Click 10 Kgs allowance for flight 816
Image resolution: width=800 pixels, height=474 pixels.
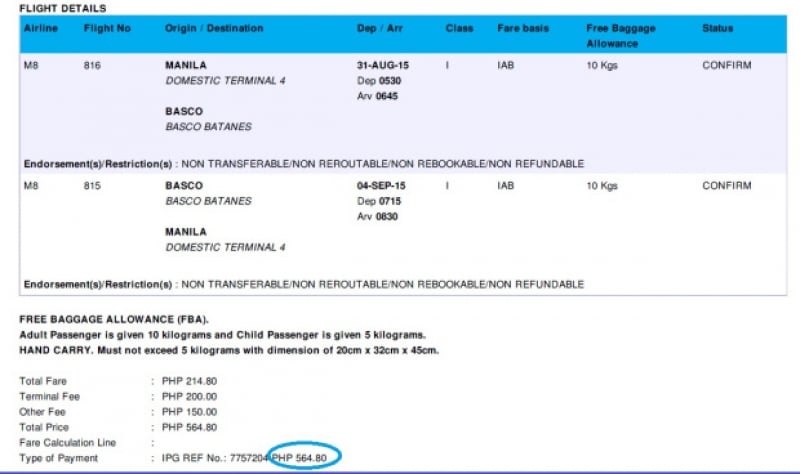[602, 65]
